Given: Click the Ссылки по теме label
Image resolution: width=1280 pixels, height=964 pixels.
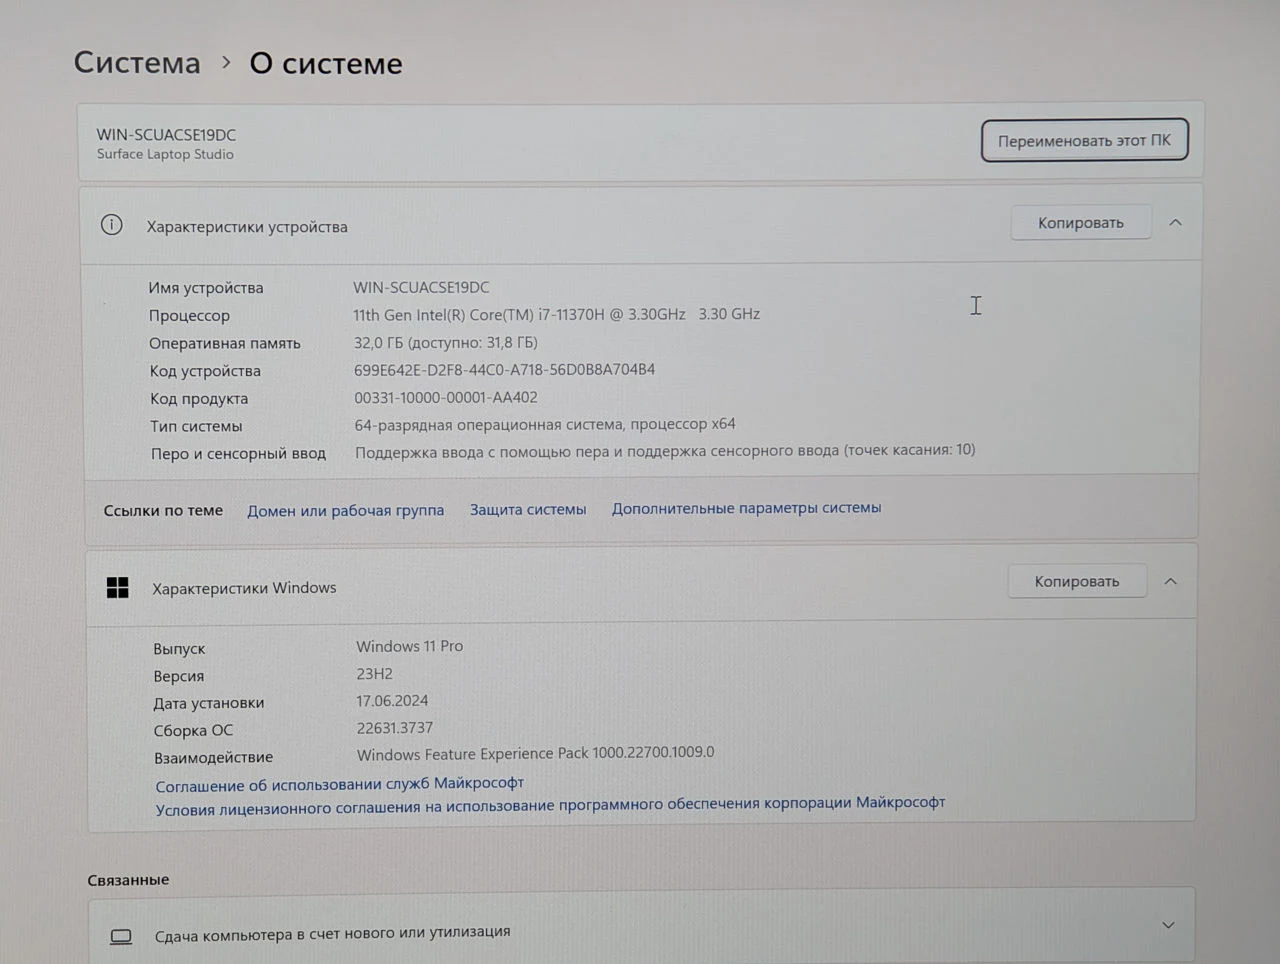Looking at the screenshot, I should pyautogui.click(x=163, y=510).
